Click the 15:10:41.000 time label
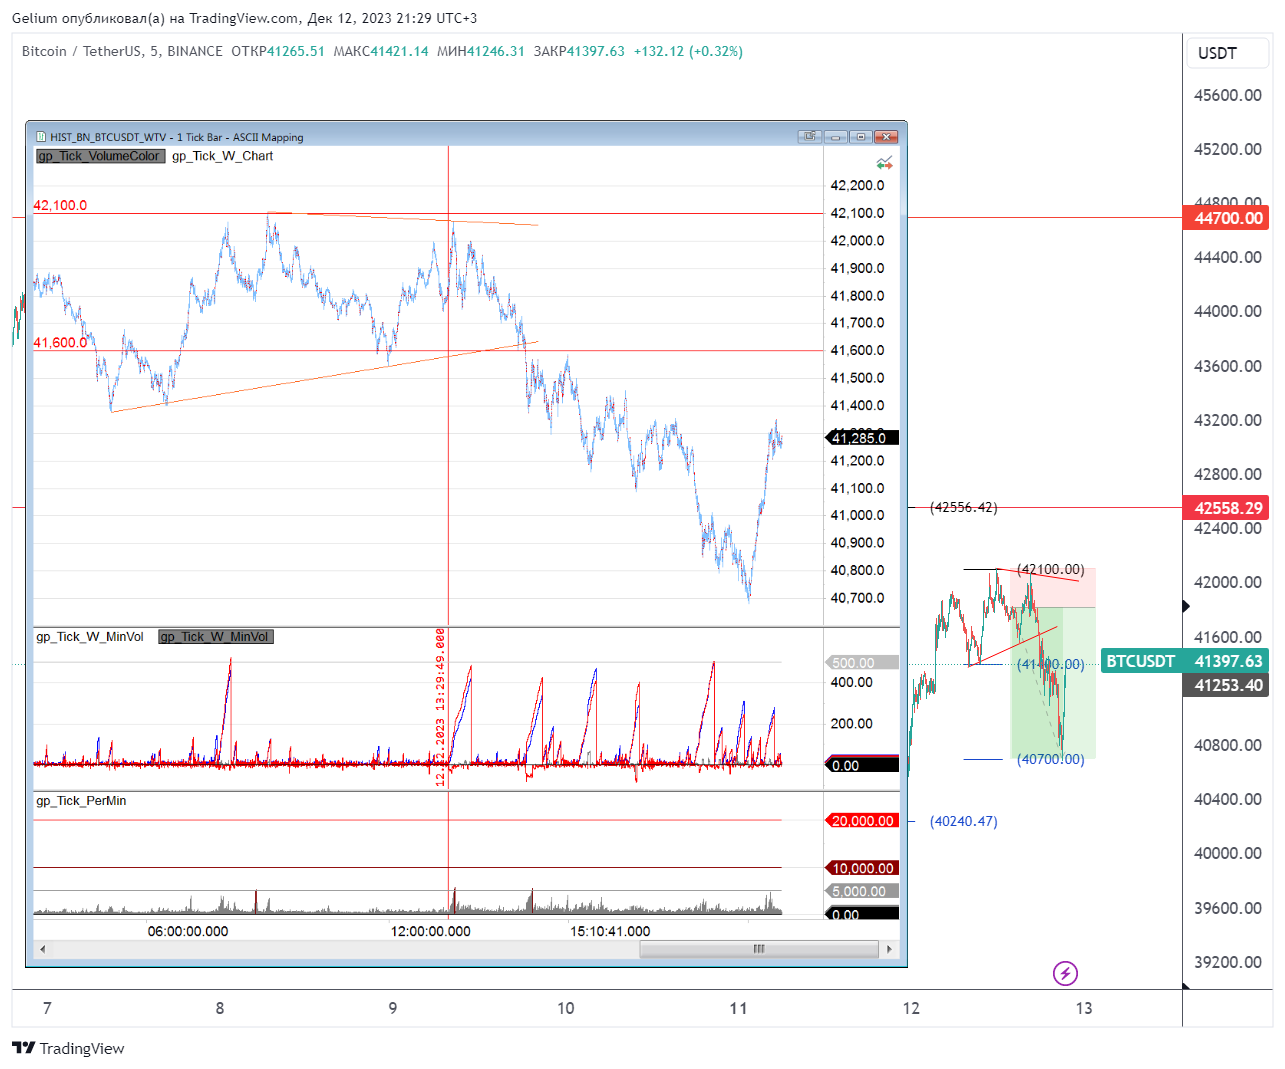The image size is (1285, 1069). coord(610,931)
